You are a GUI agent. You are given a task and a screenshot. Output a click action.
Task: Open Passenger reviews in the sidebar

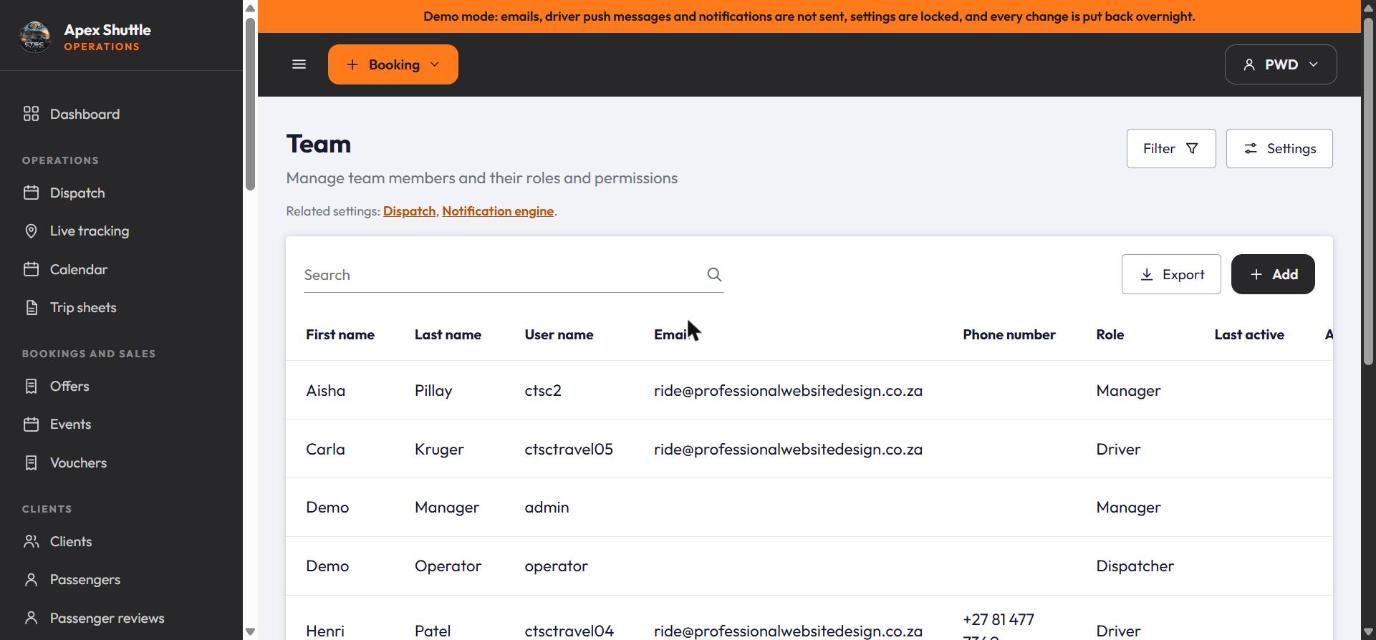pos(107,618)
